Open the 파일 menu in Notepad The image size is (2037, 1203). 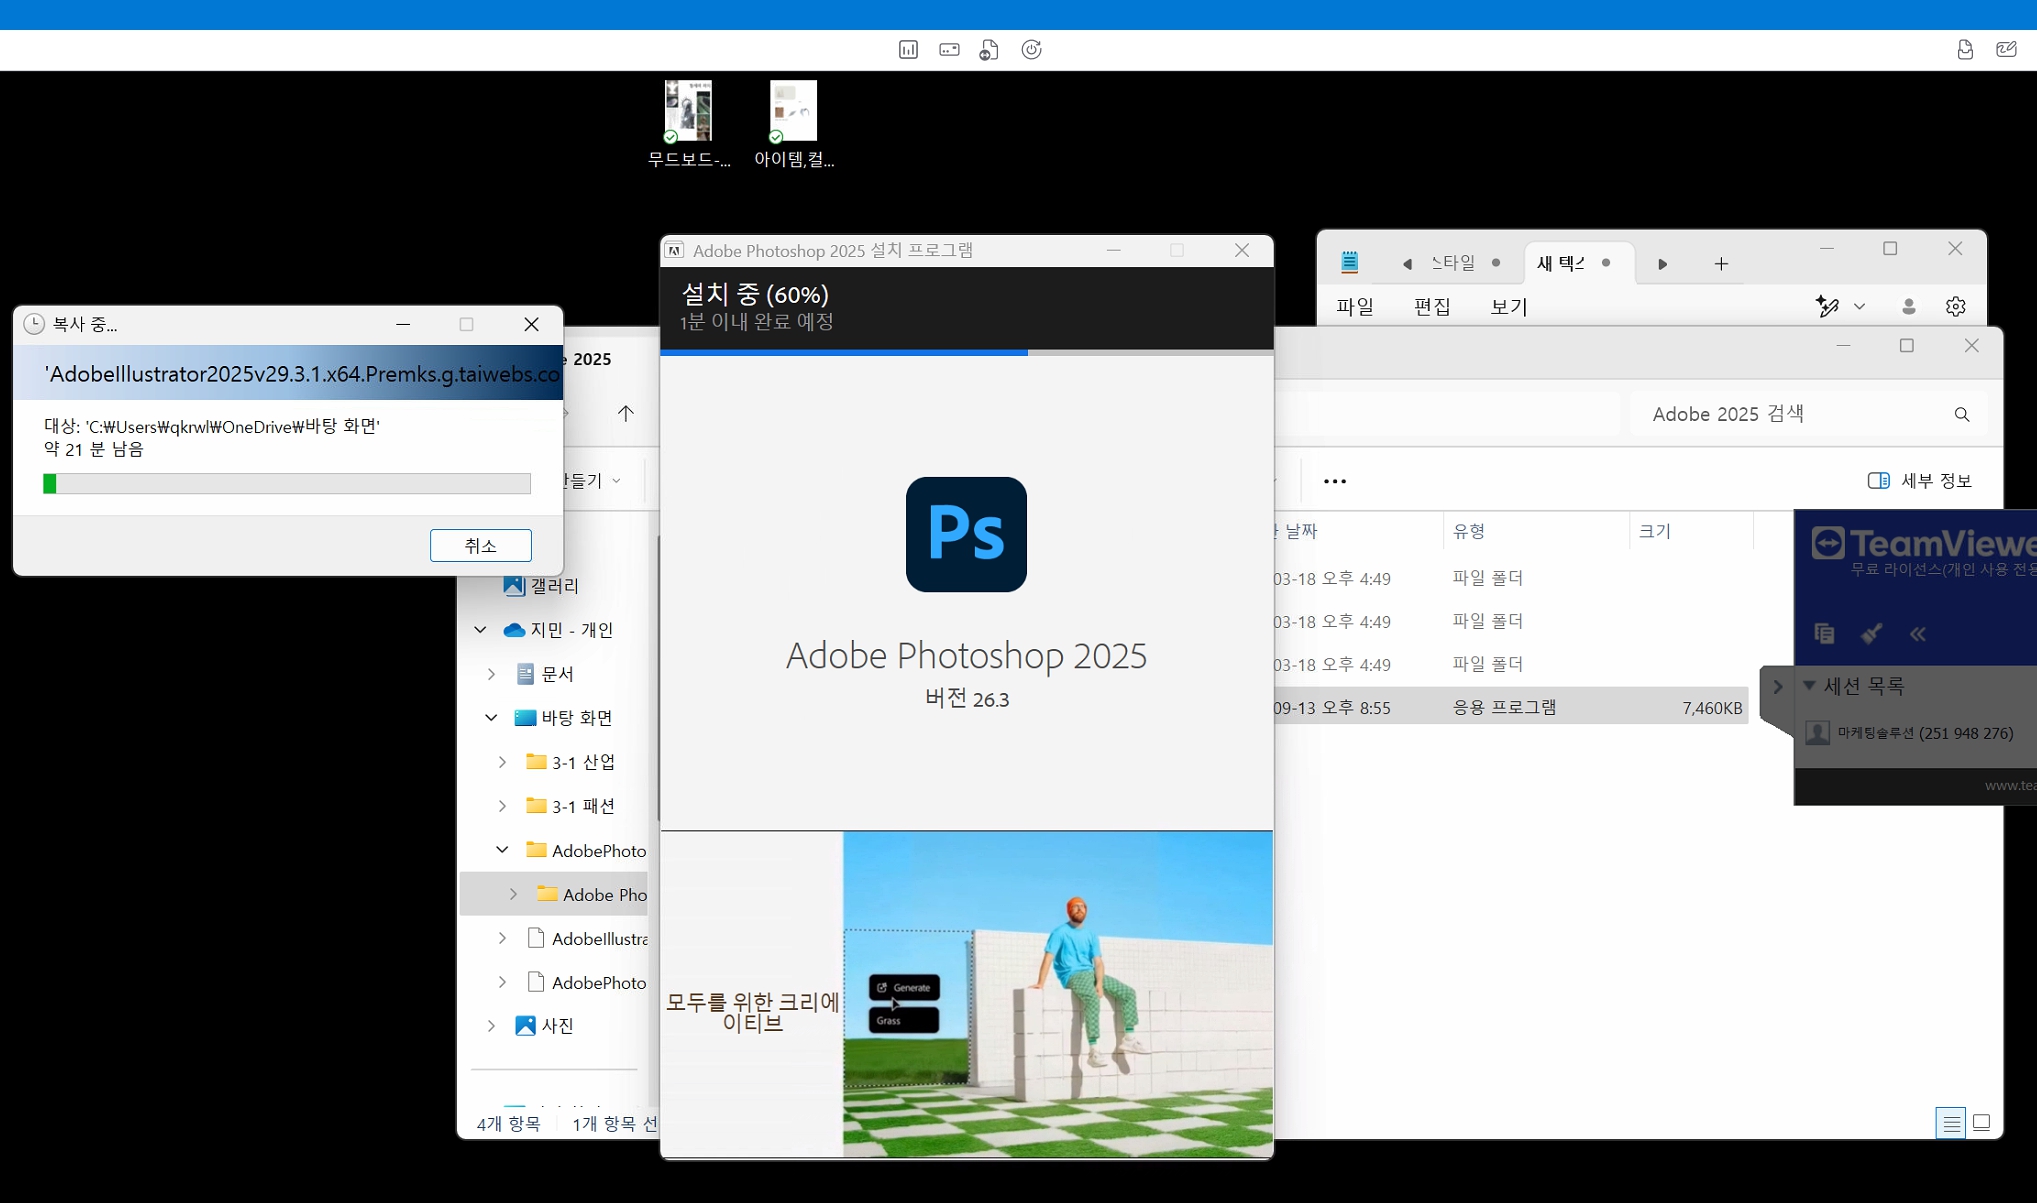(x=1355, y=307)
